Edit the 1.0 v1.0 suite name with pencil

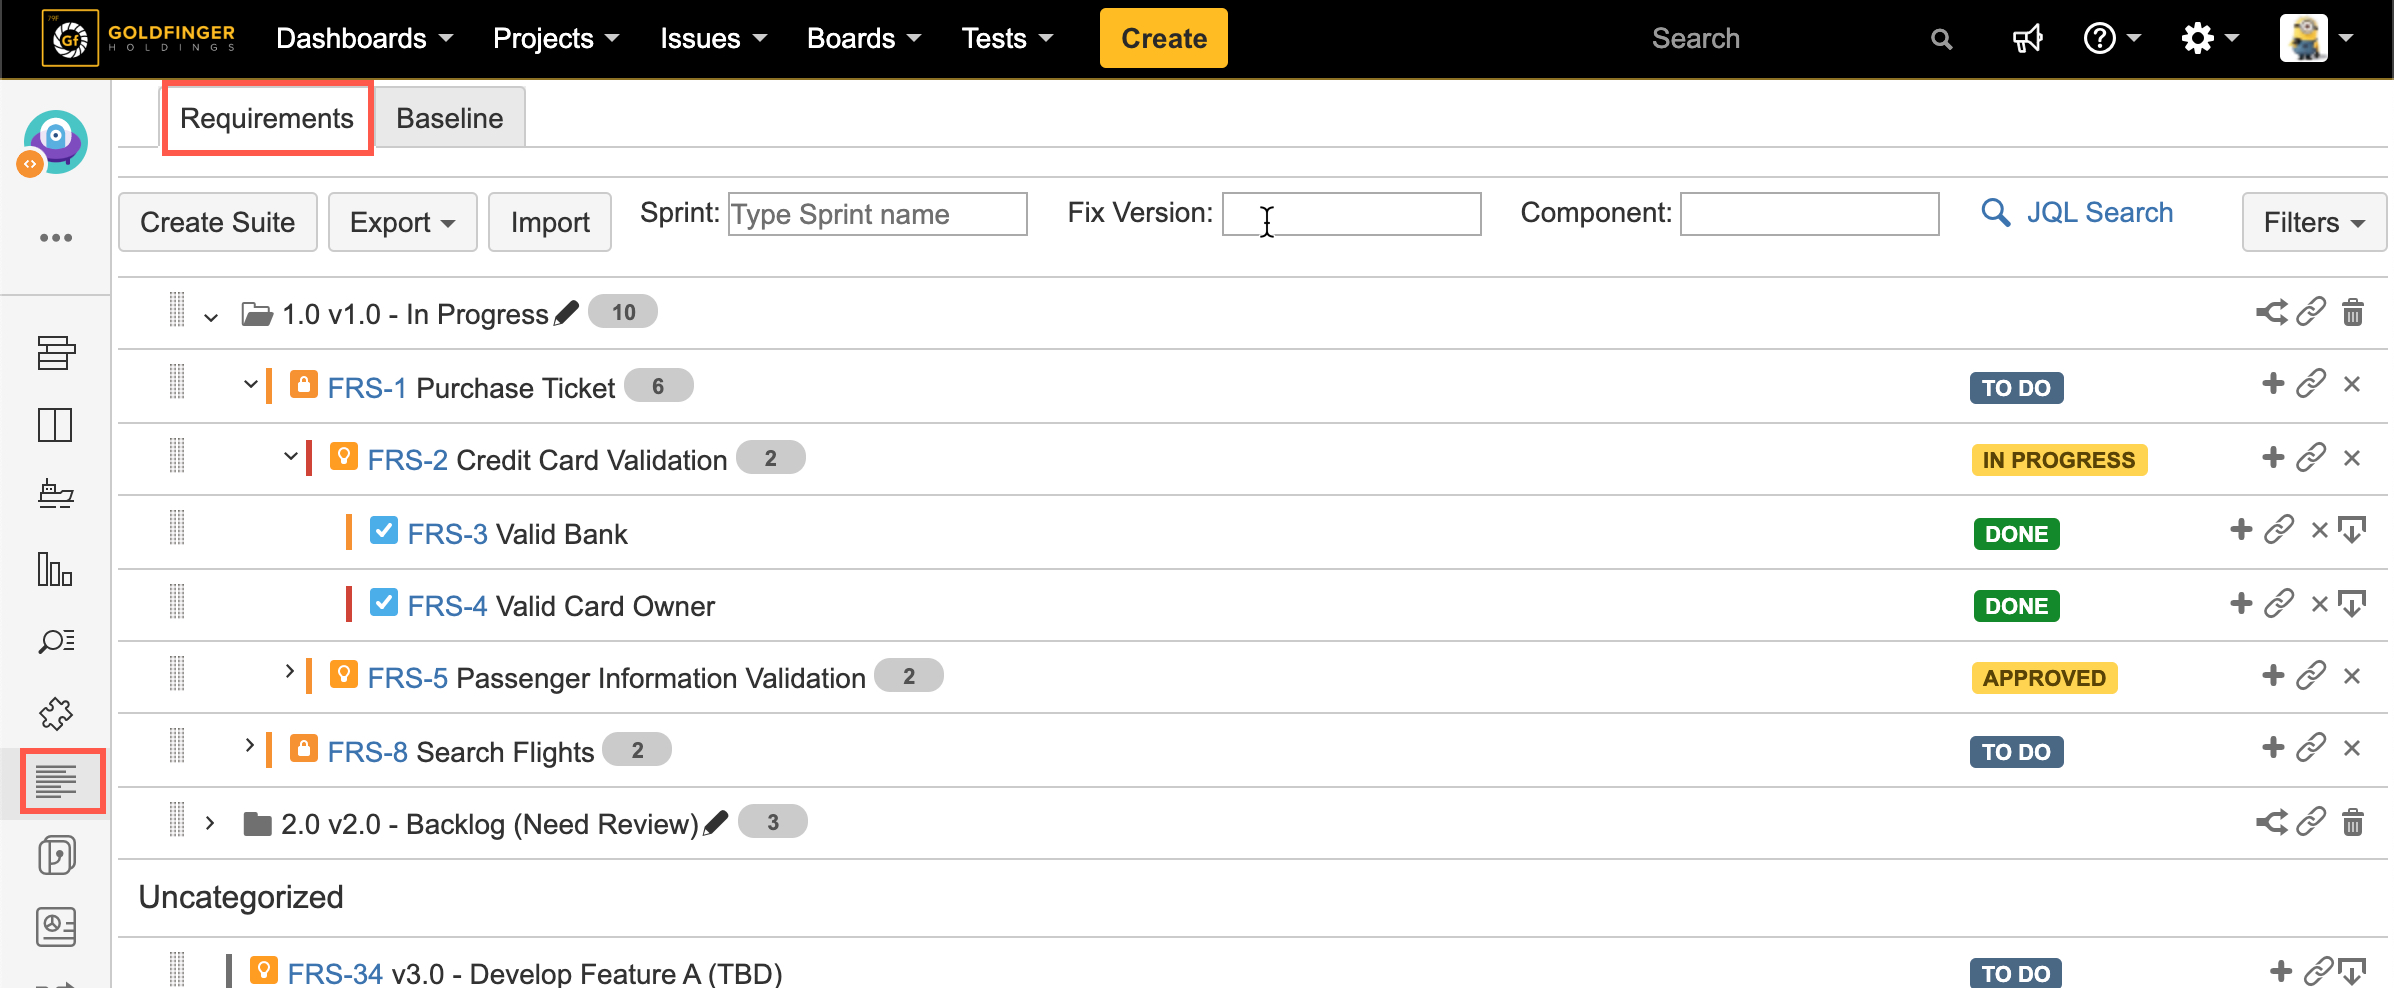[x=566, y=313]
